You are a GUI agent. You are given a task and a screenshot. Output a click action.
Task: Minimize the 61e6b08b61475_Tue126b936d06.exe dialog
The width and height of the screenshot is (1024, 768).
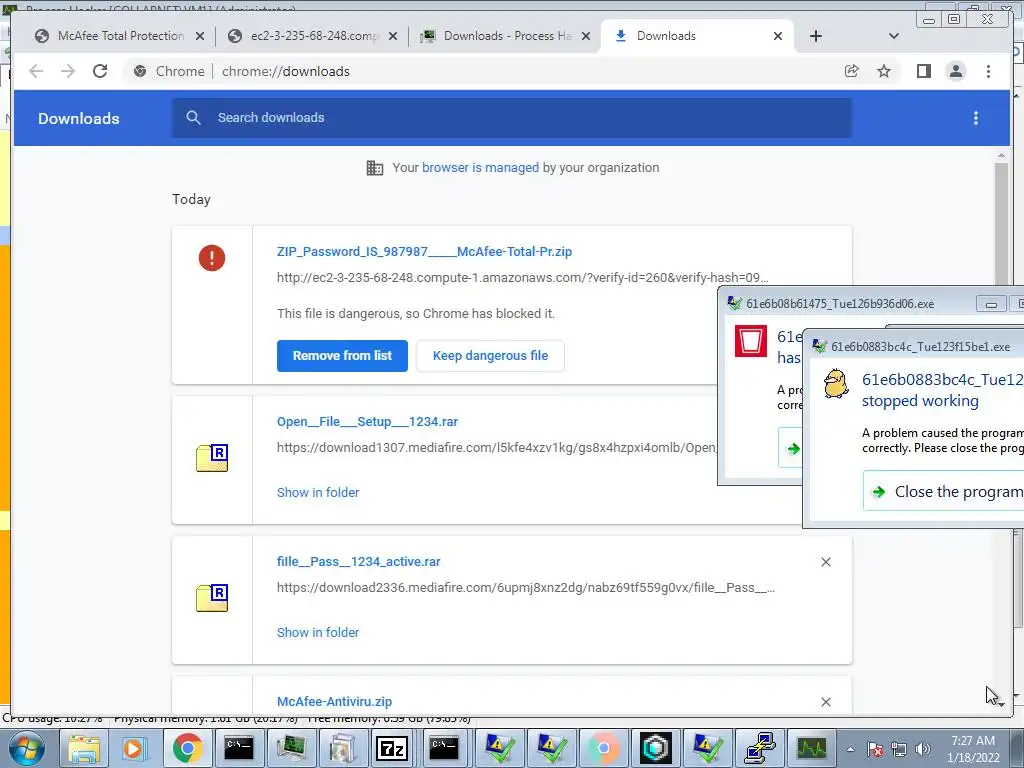click(x=991, y=304)
